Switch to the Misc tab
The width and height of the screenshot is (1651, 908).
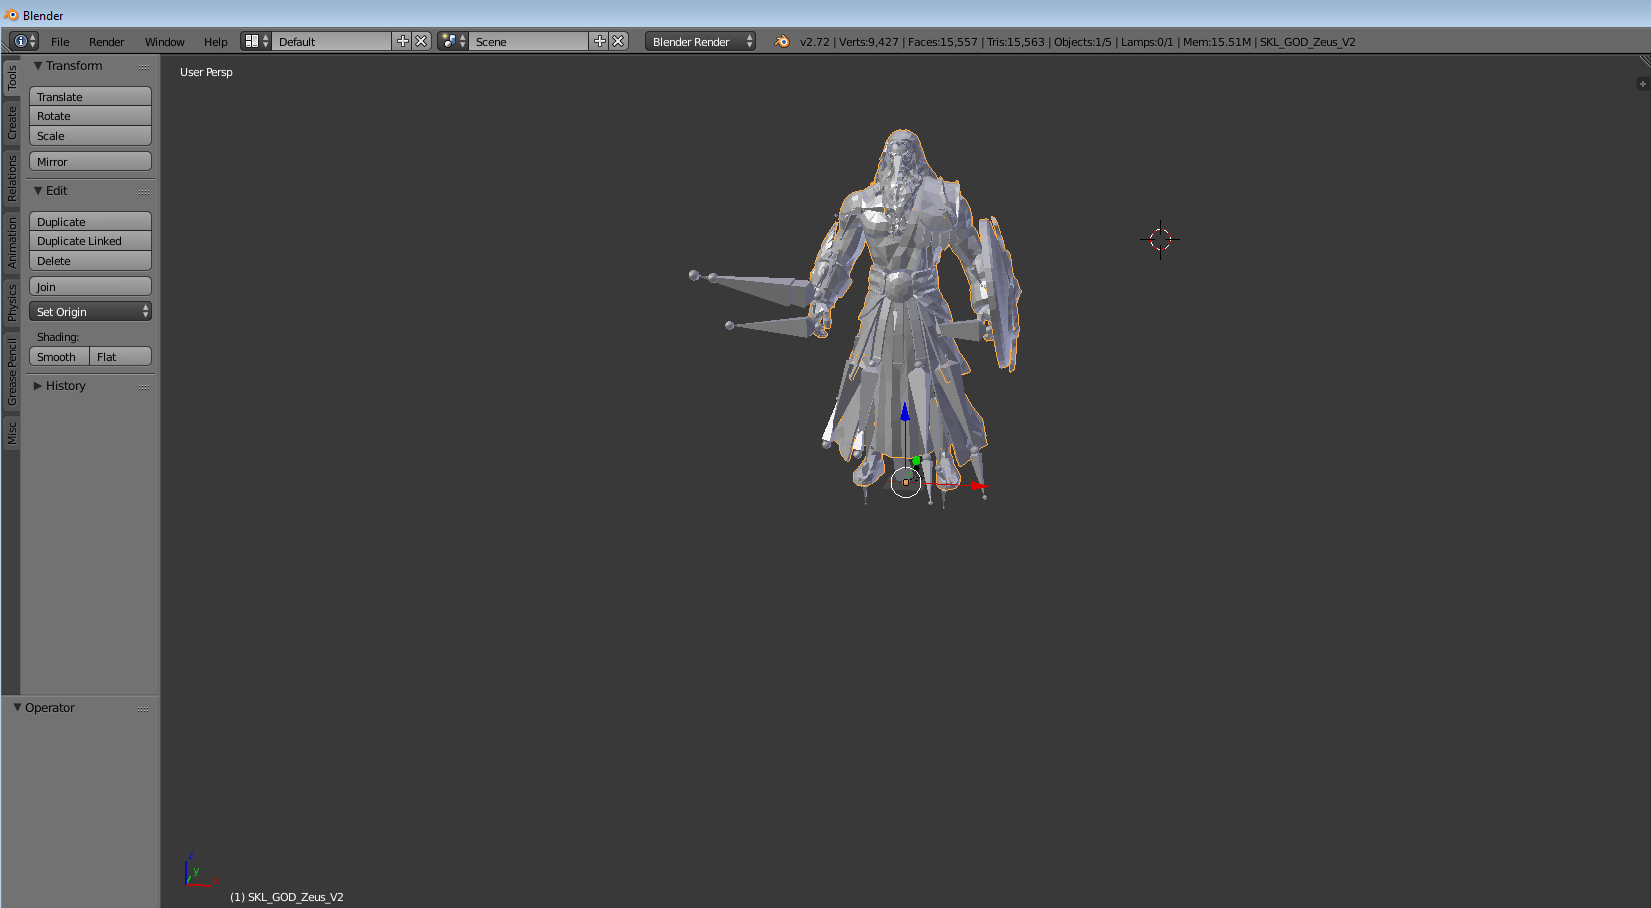(x=12, y=433)
